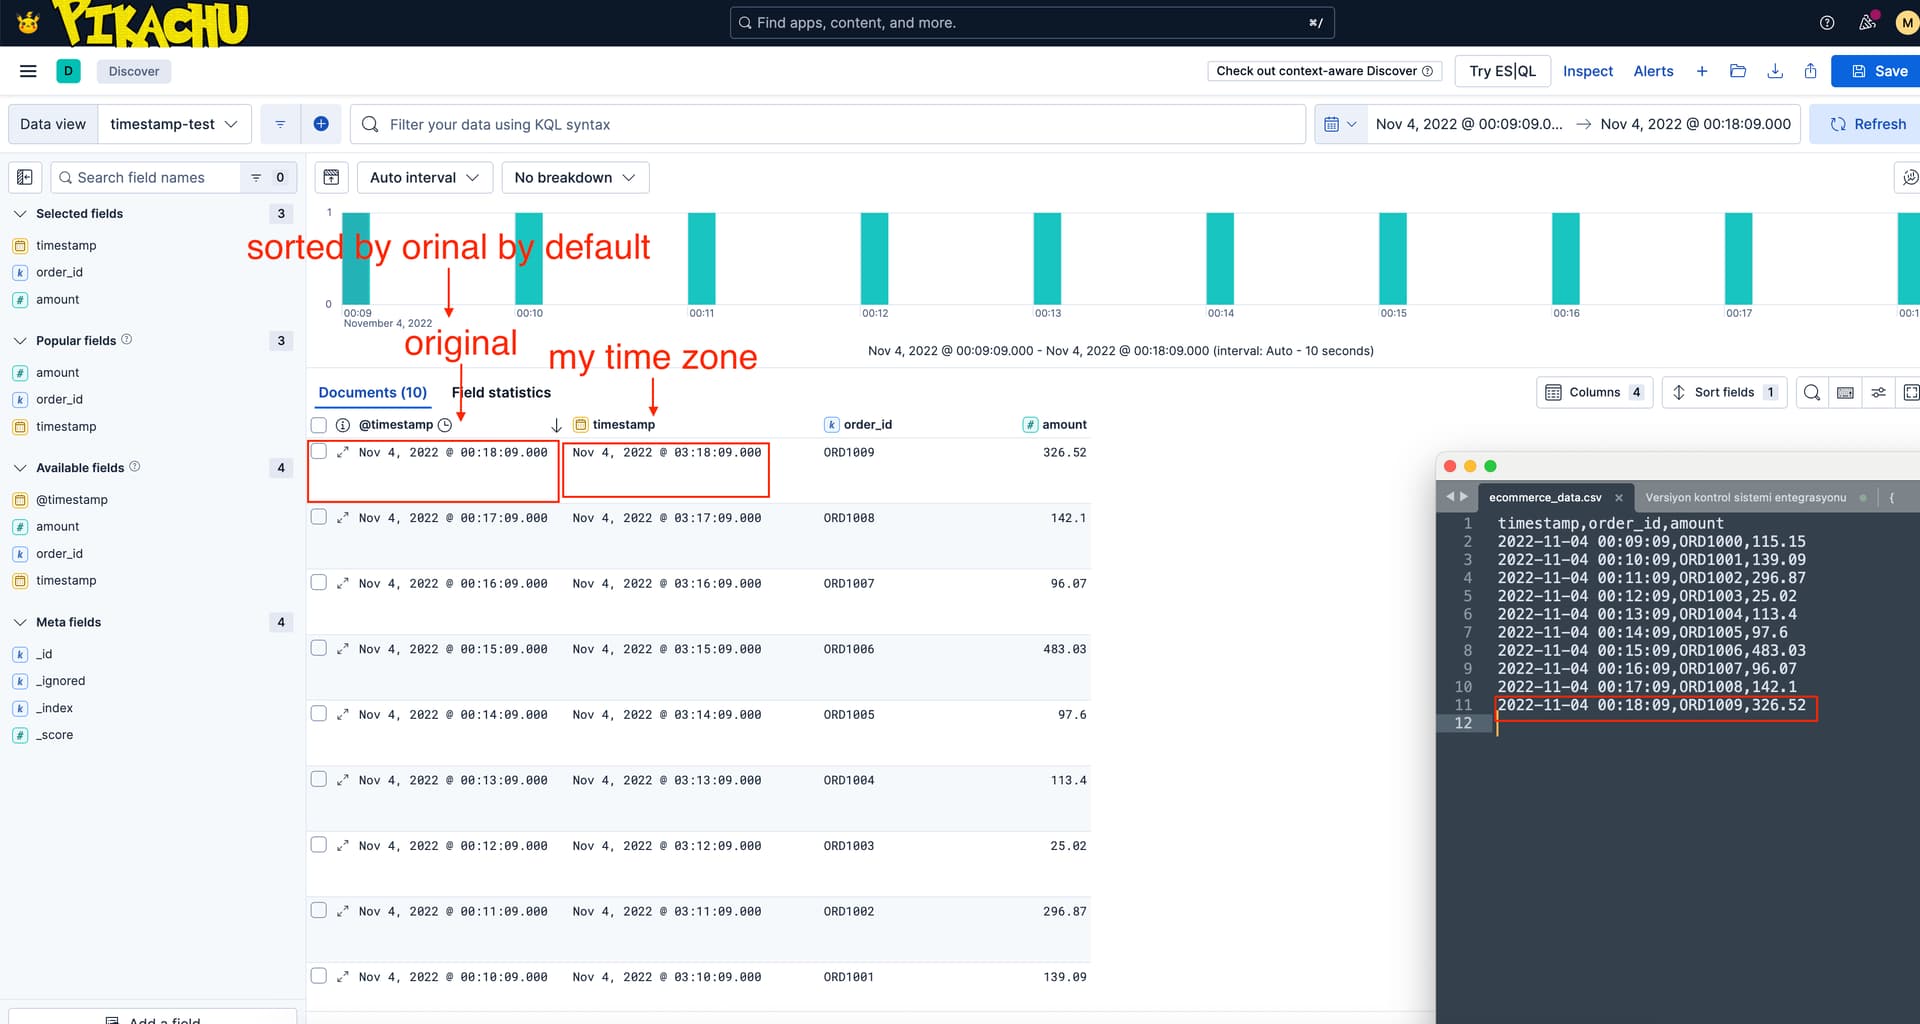
Task: Enter fullscreen mode for the data grid
Action: (1910, 392)
